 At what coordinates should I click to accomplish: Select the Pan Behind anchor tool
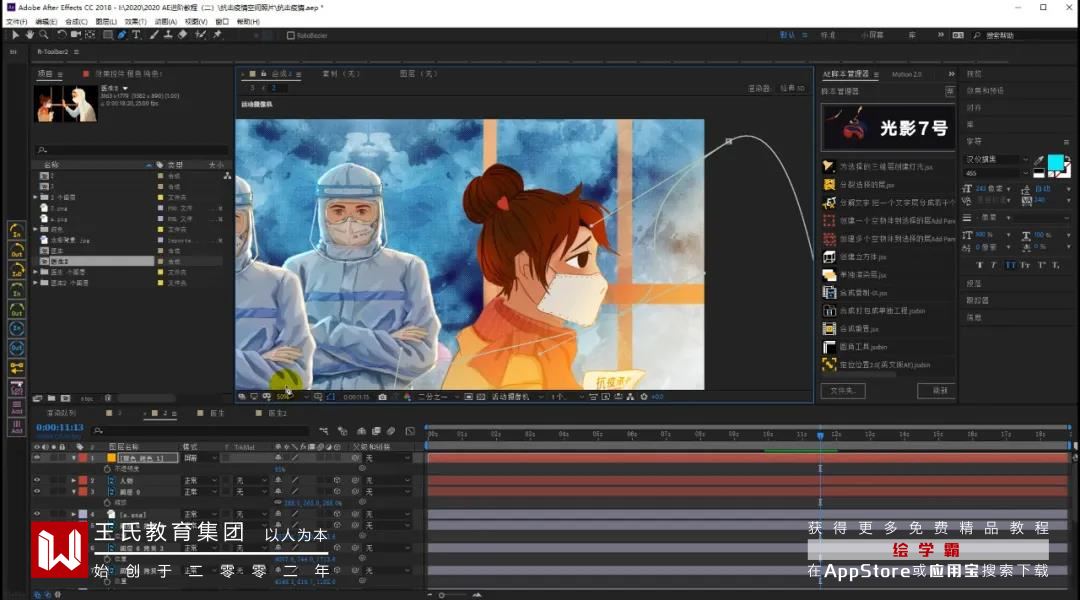[90, 34]
